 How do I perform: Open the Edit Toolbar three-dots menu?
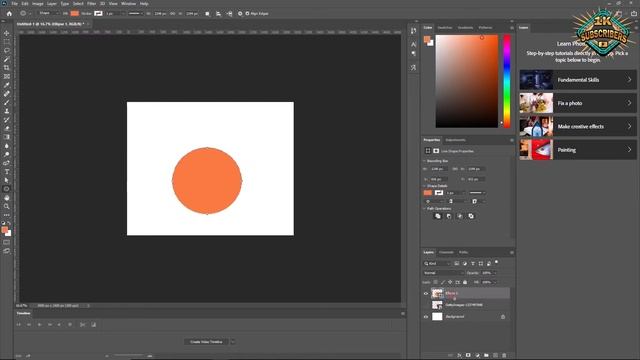pyautogui.click(x=7, y=215)
